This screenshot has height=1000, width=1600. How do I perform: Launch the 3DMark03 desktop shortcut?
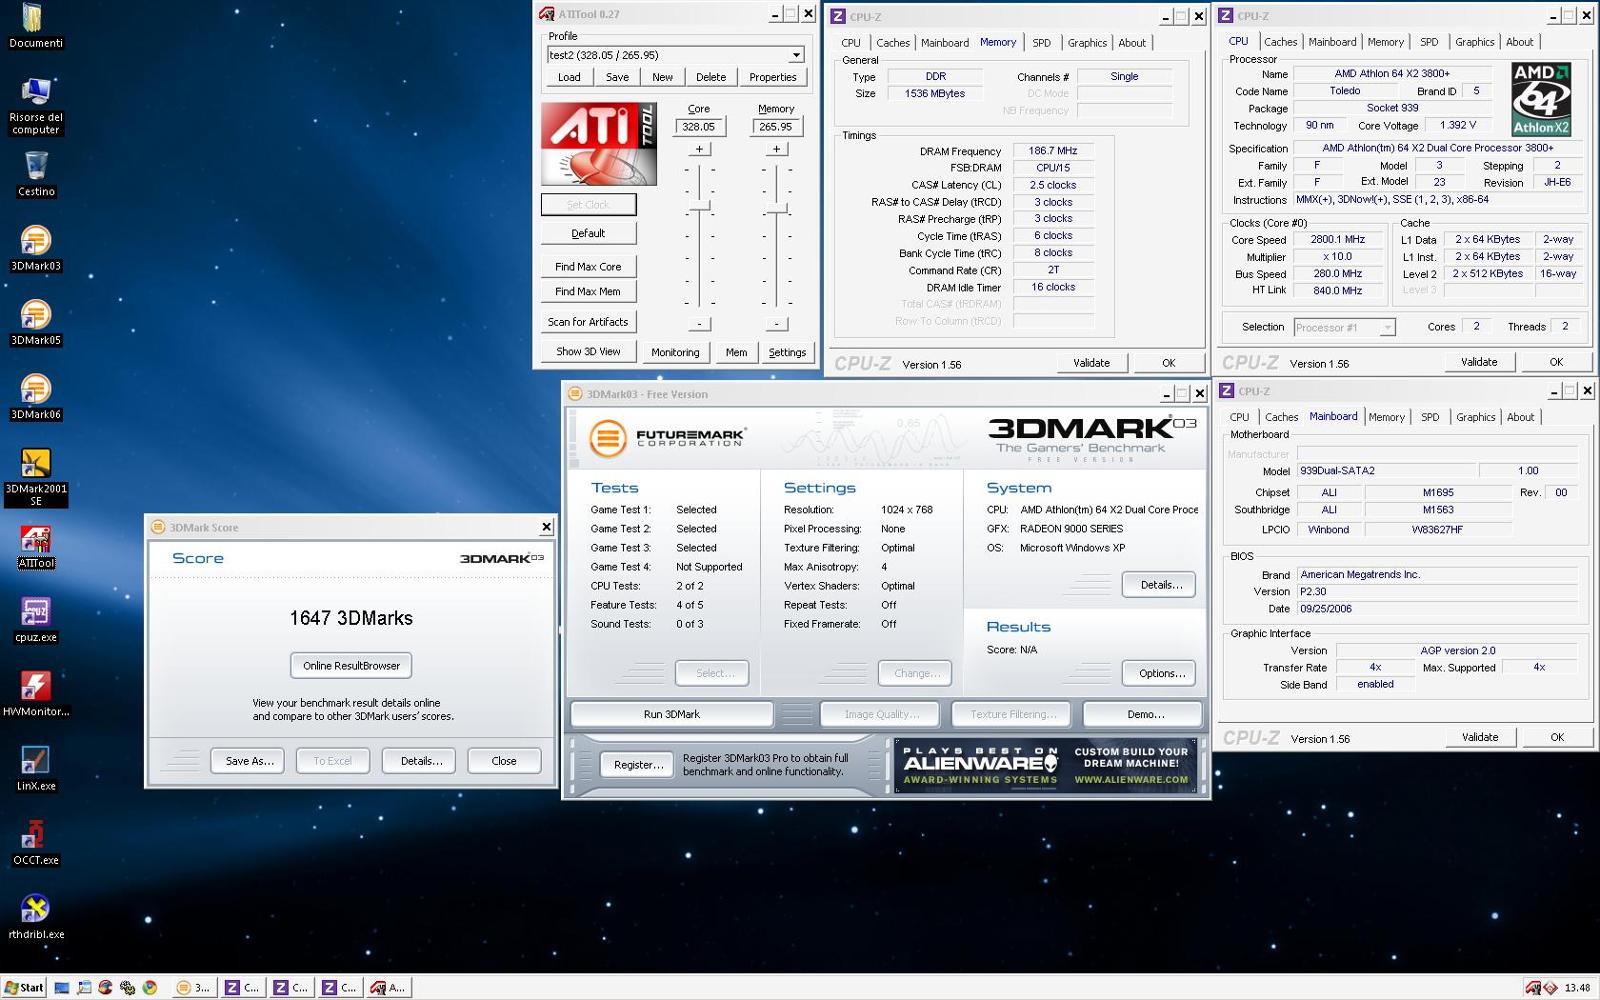[x=35, y=248]
